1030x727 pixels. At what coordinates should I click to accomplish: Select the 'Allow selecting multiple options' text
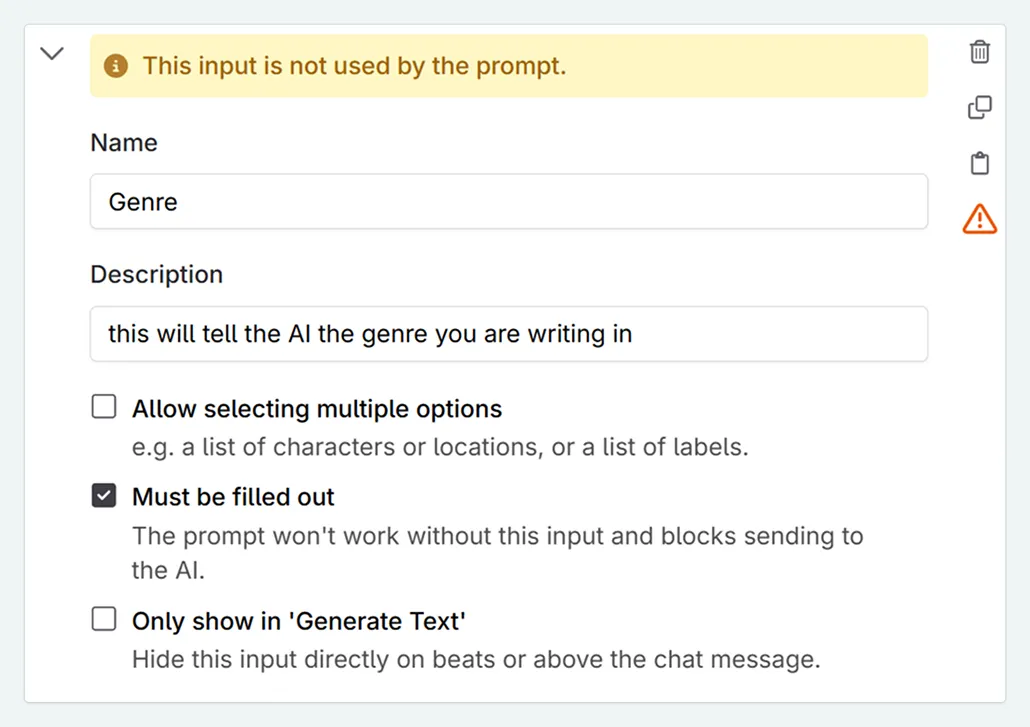pyautogui.click(x=316, y=408)
